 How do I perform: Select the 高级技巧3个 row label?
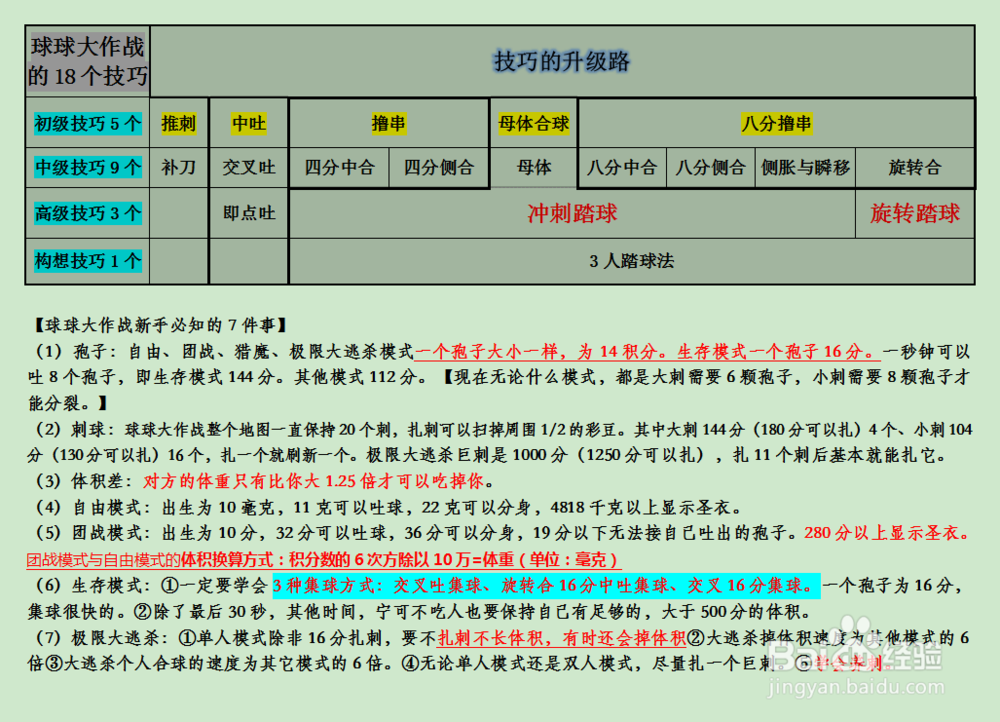tap(86, 213)
